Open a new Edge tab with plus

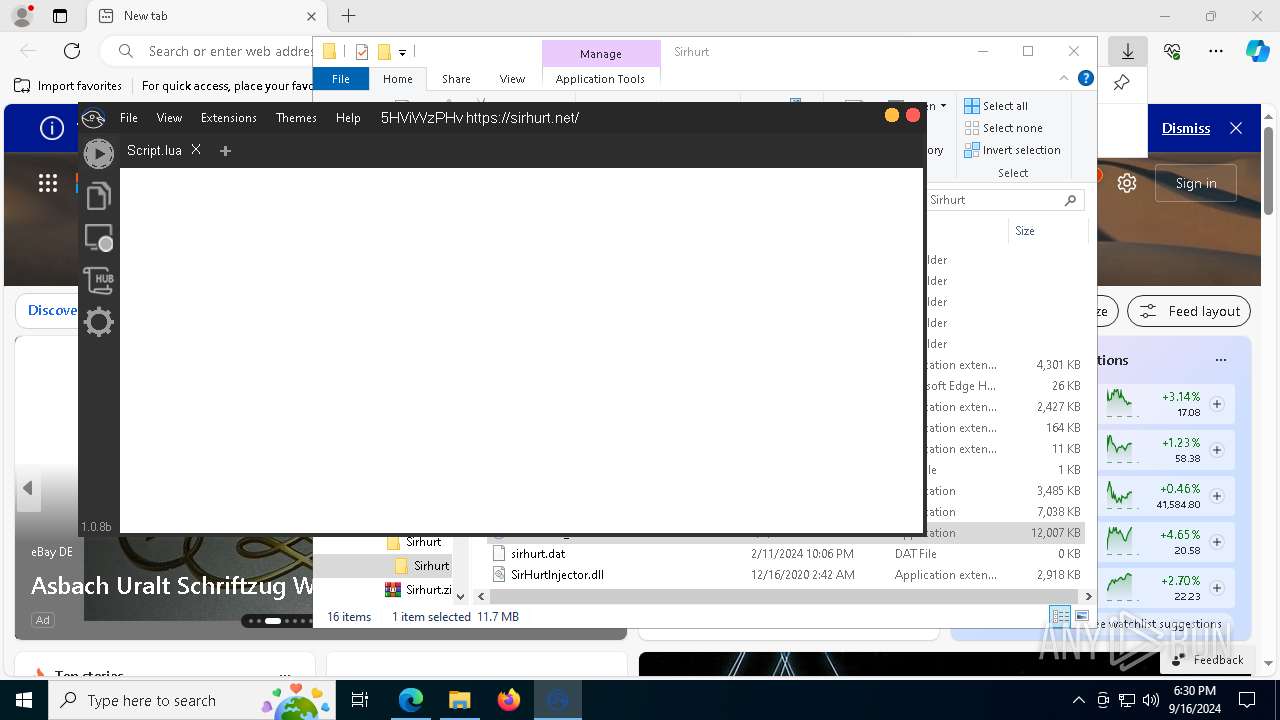point(348,16)
